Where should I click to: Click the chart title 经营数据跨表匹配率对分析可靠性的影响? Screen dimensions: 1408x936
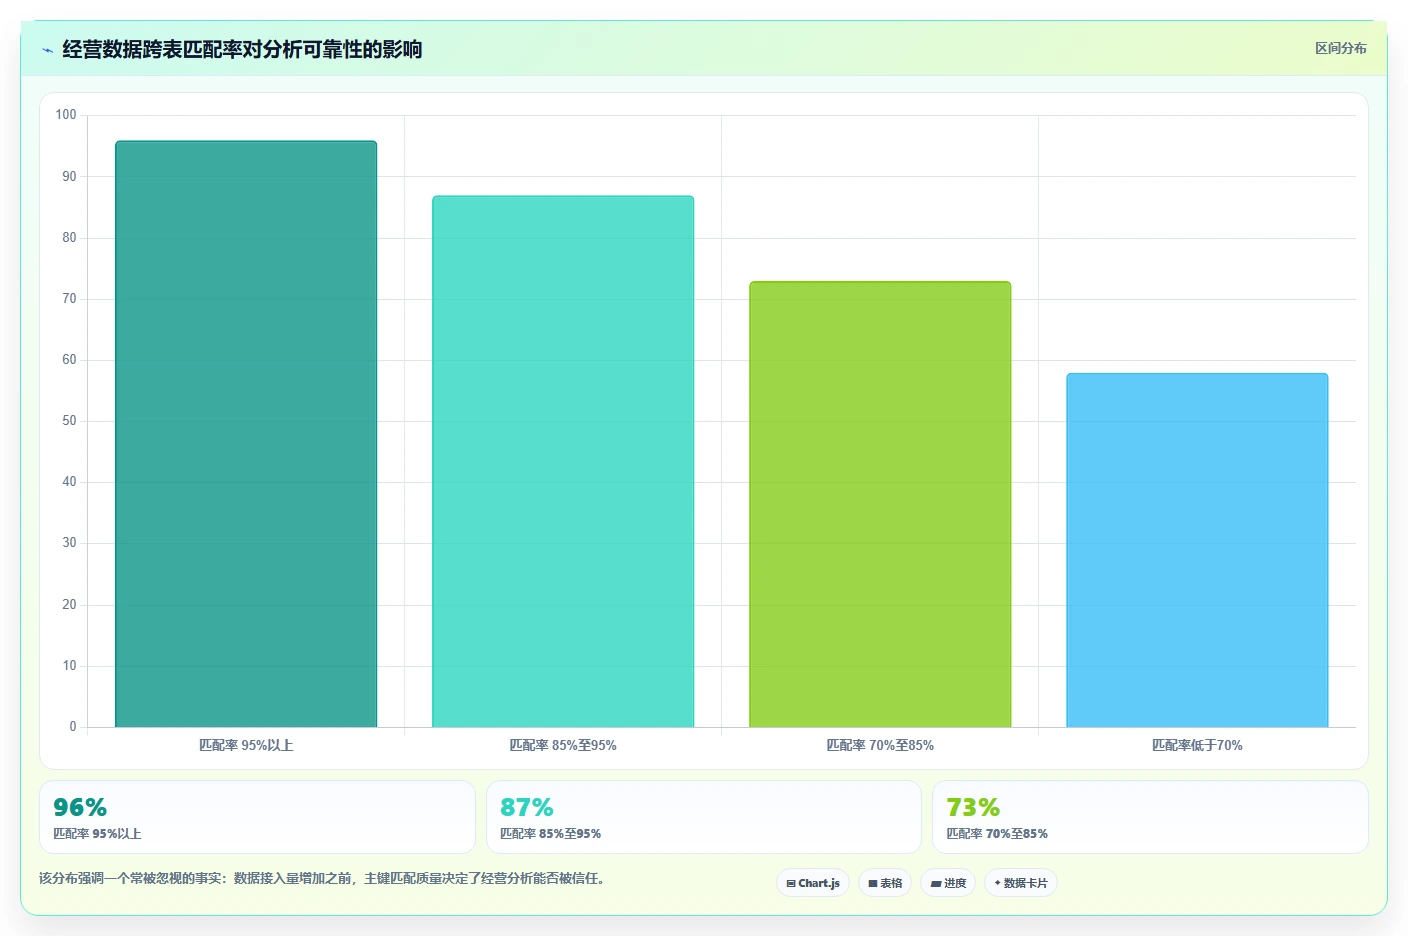point(242,49)
